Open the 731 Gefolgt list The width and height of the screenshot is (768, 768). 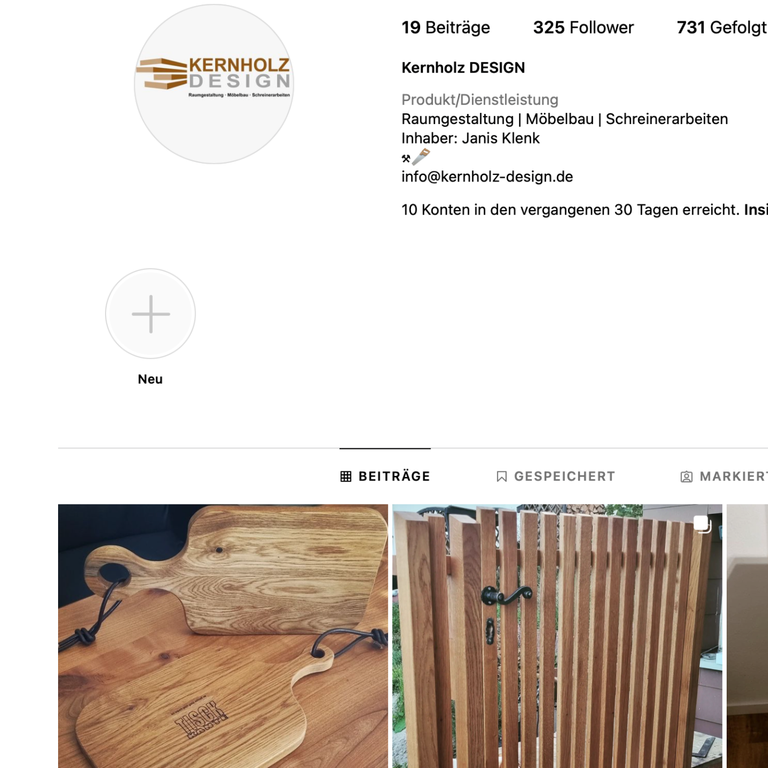722,27
